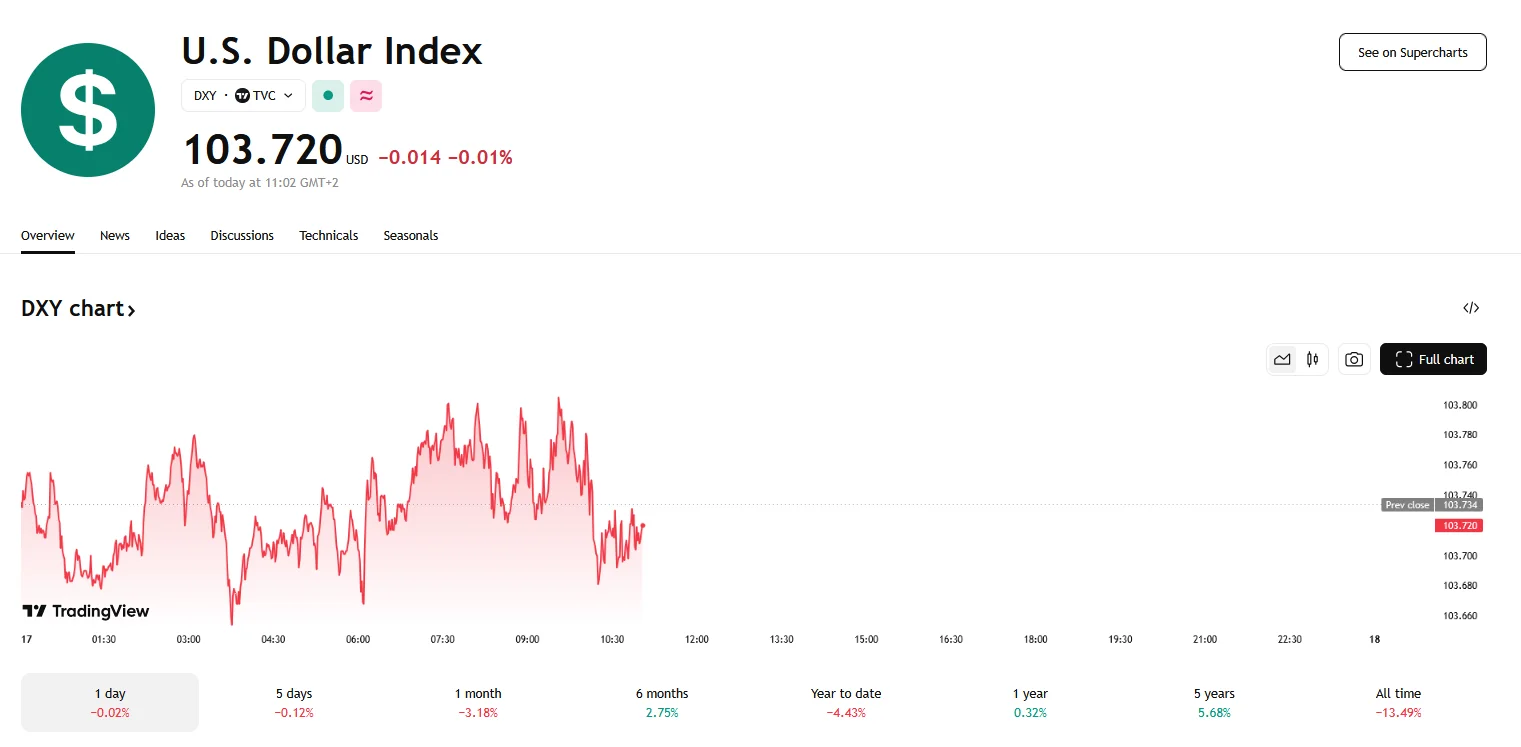This screenshot has width=1521, height=747.
Task: Select the 1 month range
Action: coord(478,702)
